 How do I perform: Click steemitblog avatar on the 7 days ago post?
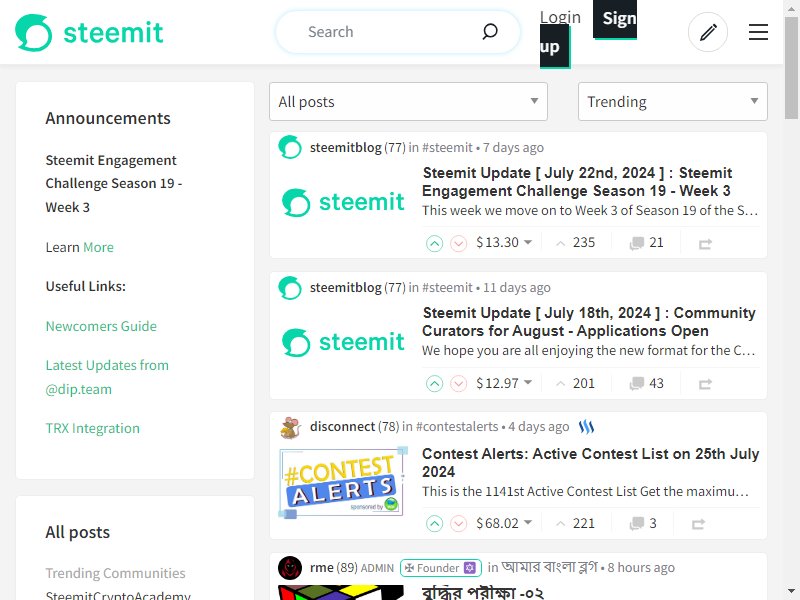pyautogui.click(x=290, y=147)
